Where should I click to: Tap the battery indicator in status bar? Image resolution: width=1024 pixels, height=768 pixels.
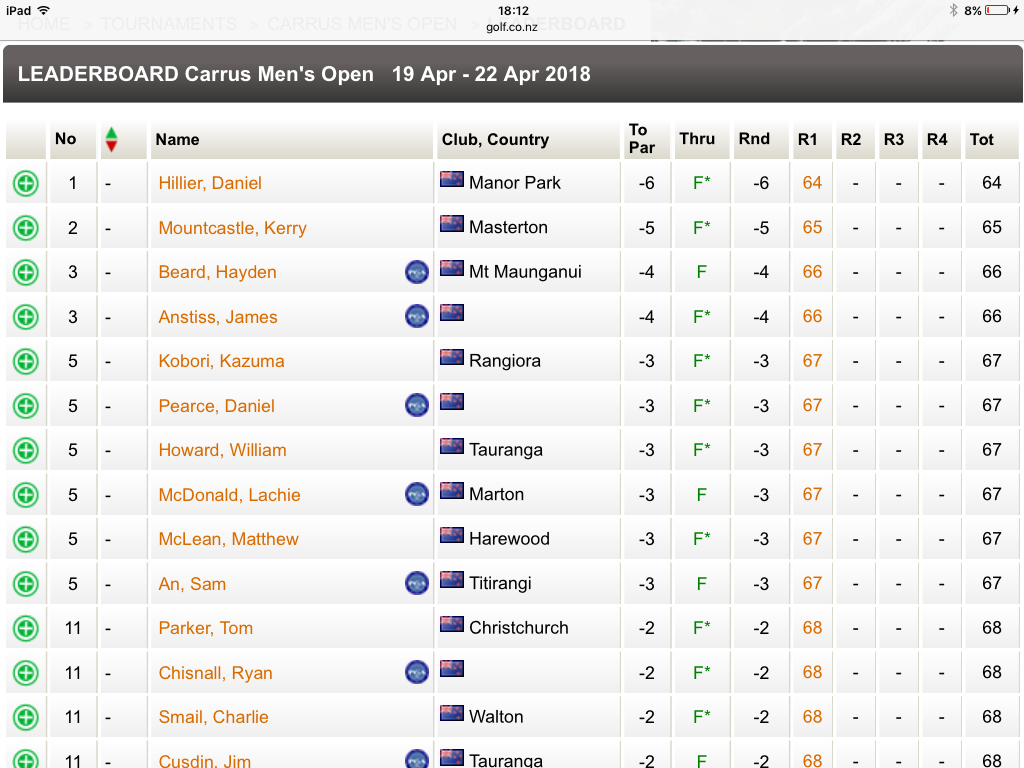997,10
